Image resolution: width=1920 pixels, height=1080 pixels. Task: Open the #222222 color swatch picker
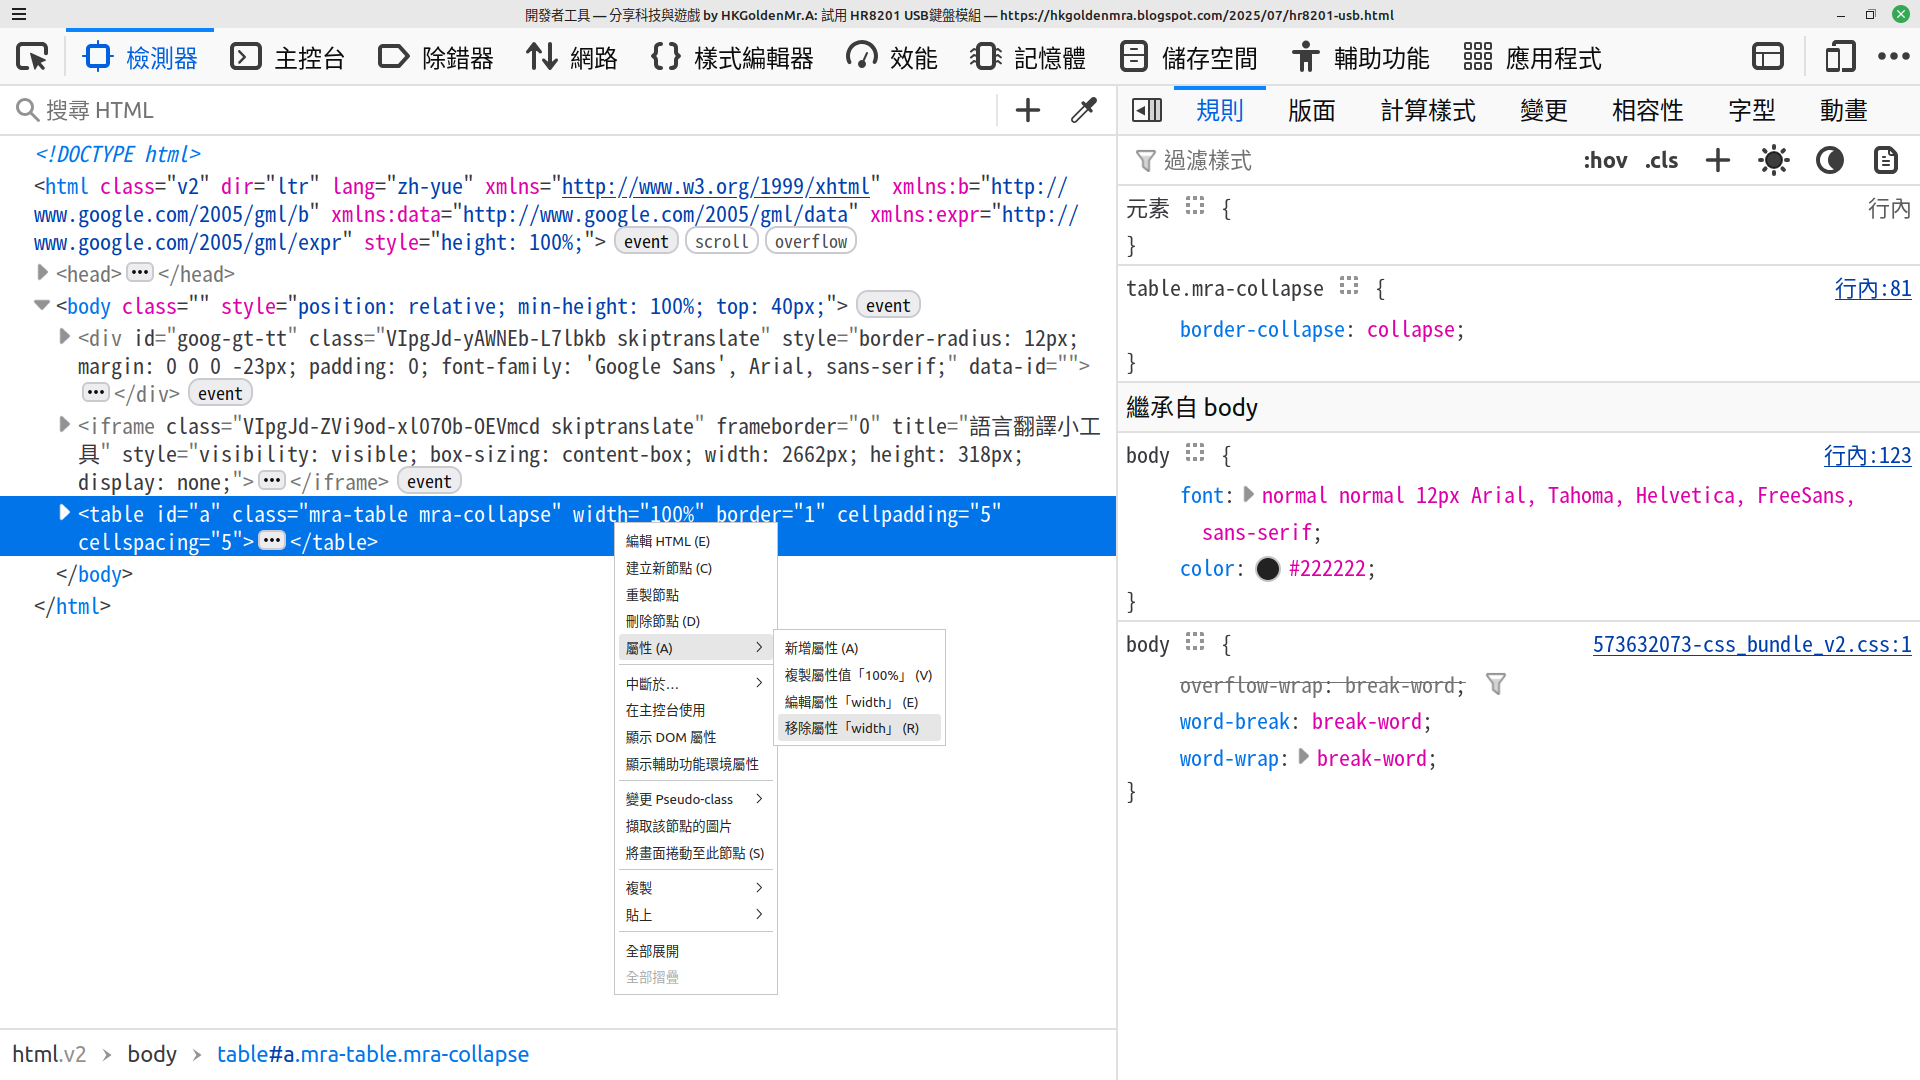coord(1268,568)
